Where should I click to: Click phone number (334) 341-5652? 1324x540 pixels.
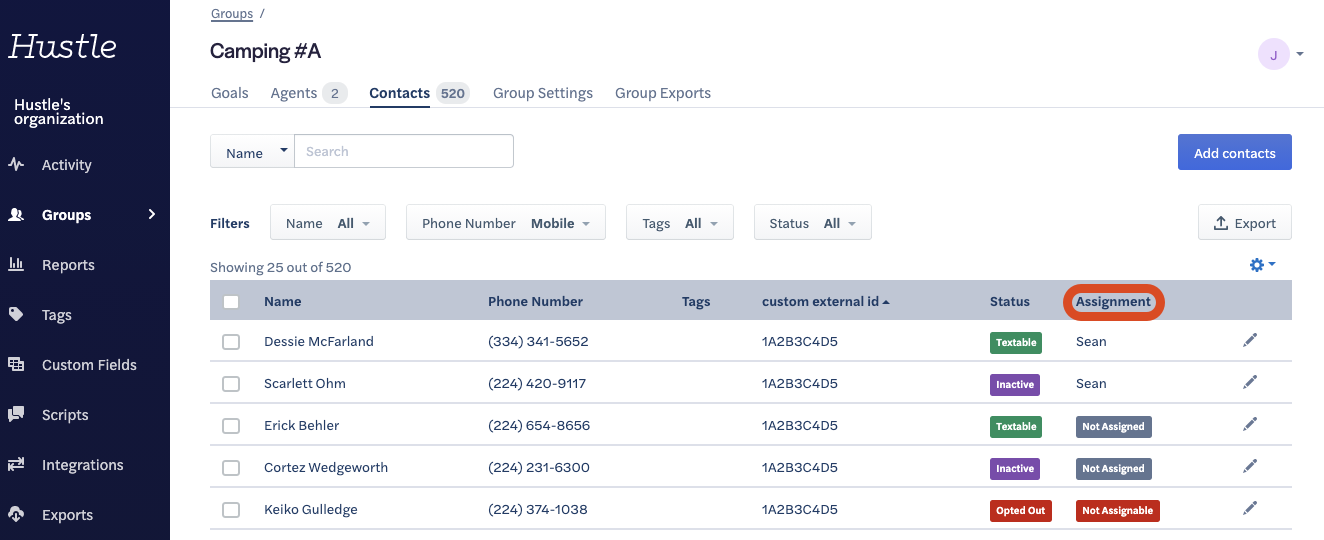(538, 341)
